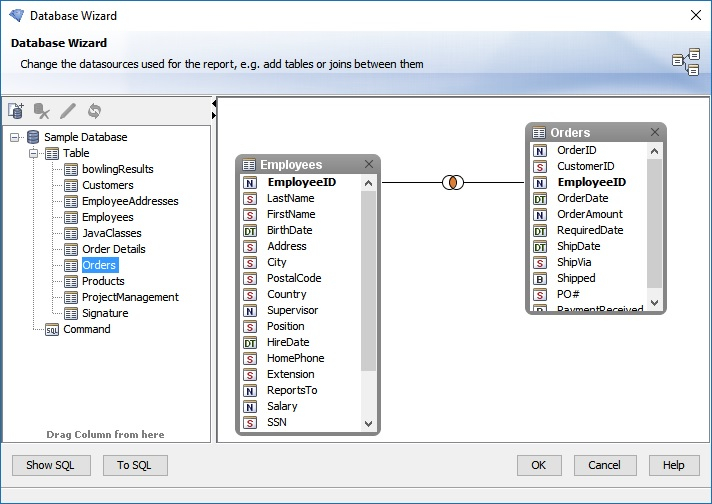Click the Customers table icon in the tree
The height and width of the screenshot is (504, 712).
point(71,185)
